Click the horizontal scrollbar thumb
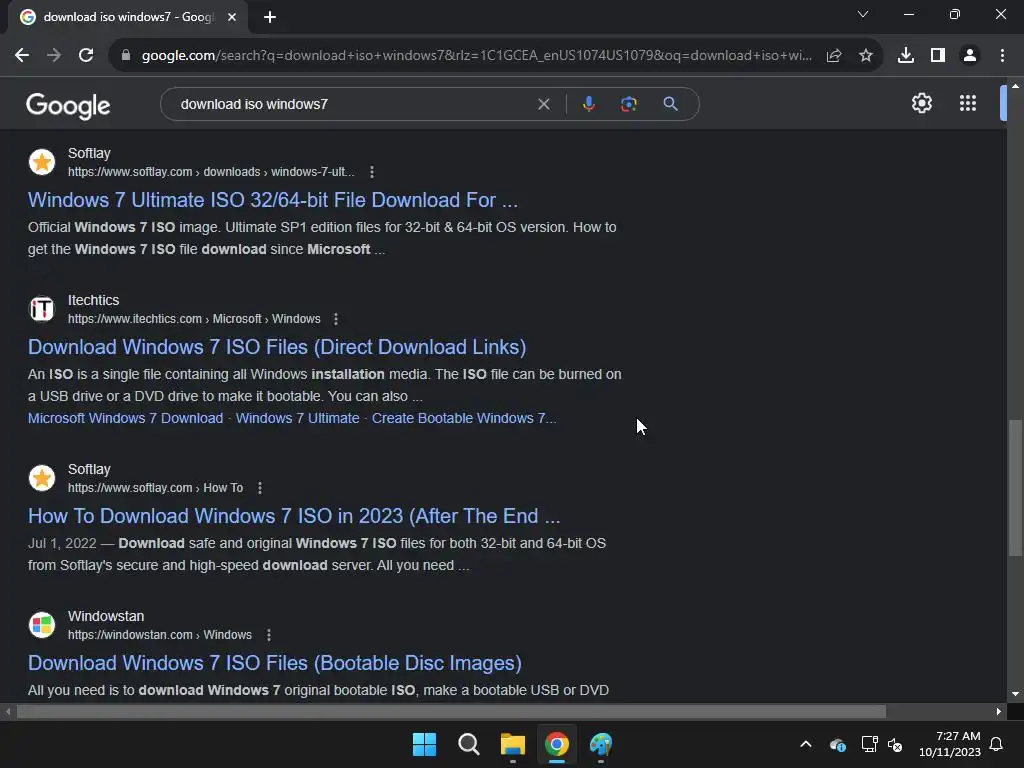This screenshot has width=1024, height=768. point(451,711)
